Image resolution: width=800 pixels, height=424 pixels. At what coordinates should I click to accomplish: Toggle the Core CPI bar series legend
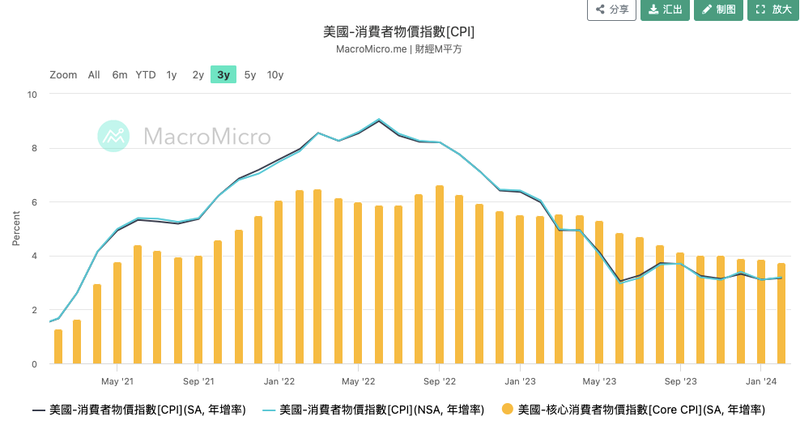tap(633, 410)
